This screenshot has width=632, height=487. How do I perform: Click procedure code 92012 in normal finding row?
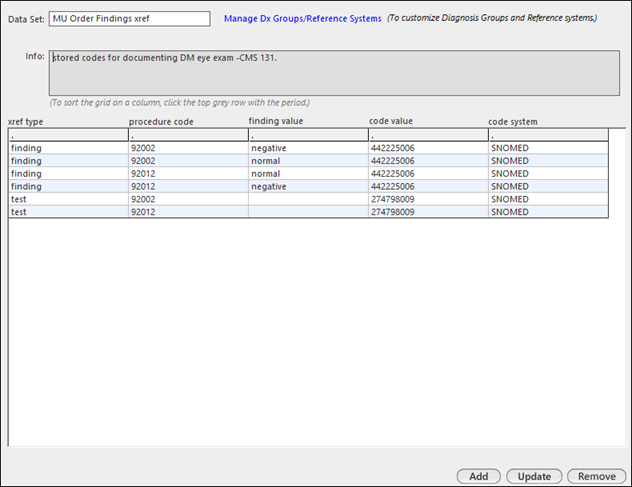click(188, 174)
